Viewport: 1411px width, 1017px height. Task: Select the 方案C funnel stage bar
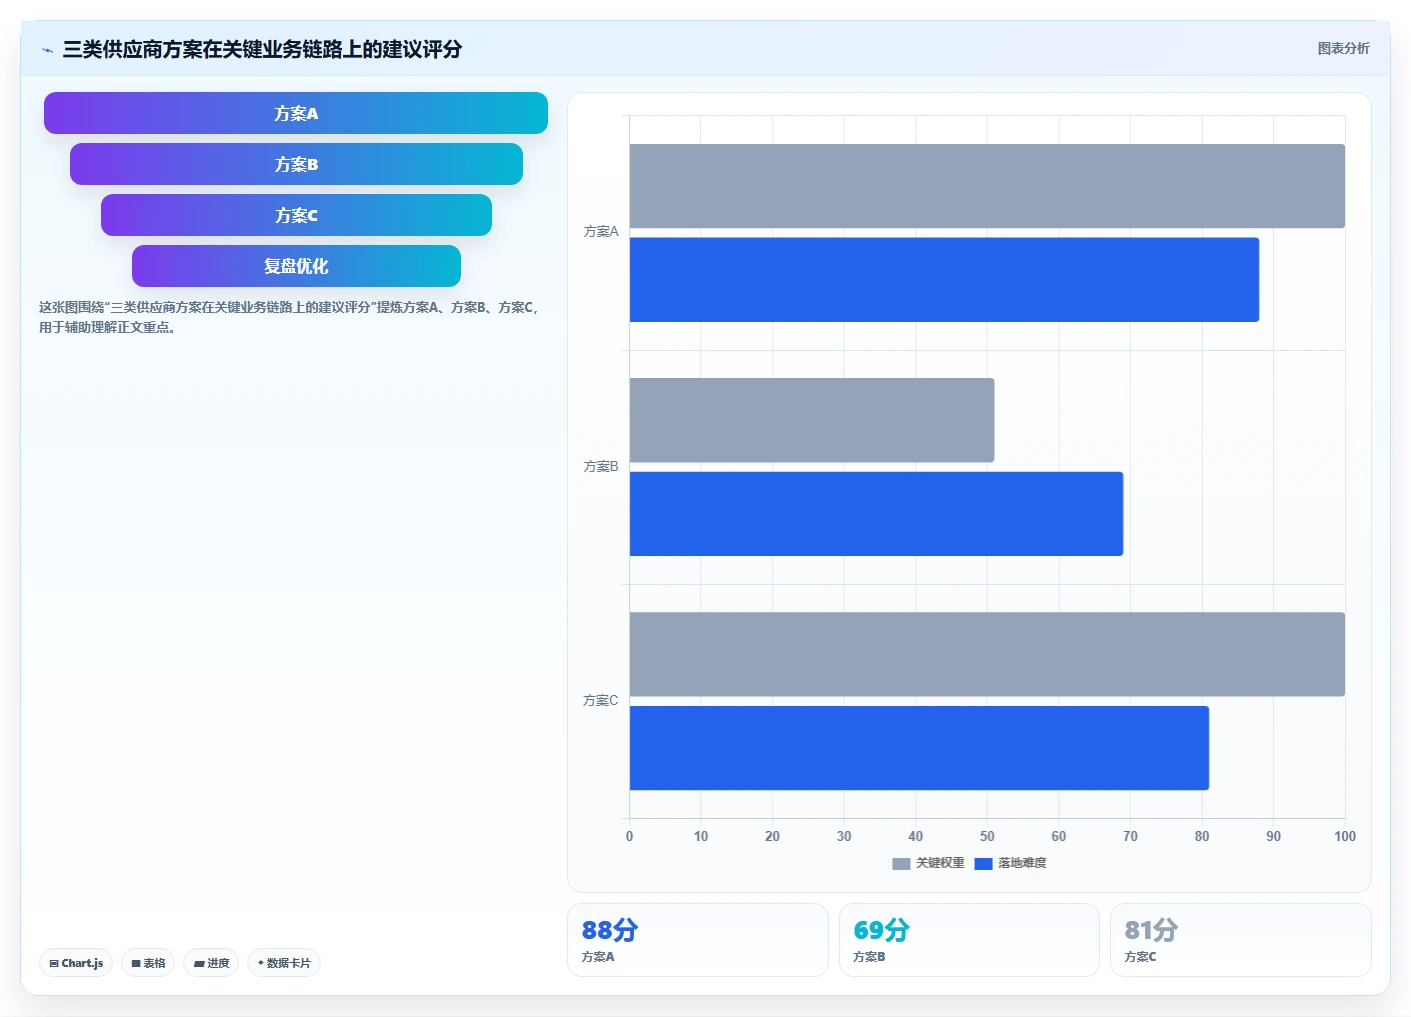coord(296,215)
